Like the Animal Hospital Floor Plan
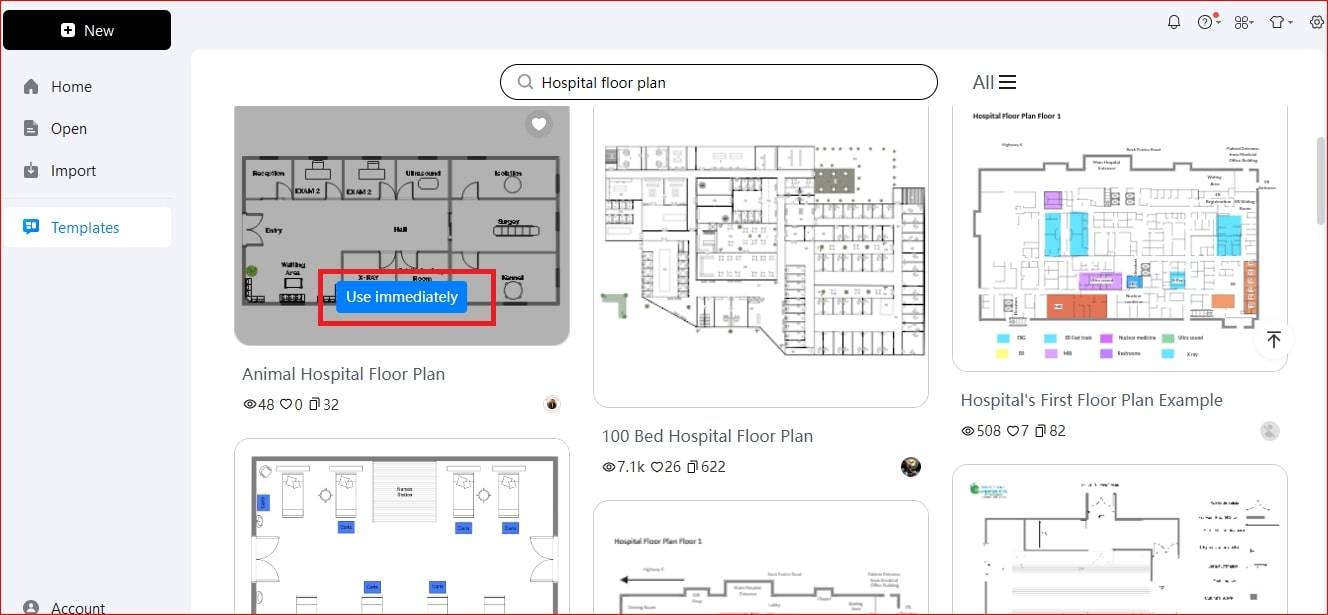 pos(286,405)
